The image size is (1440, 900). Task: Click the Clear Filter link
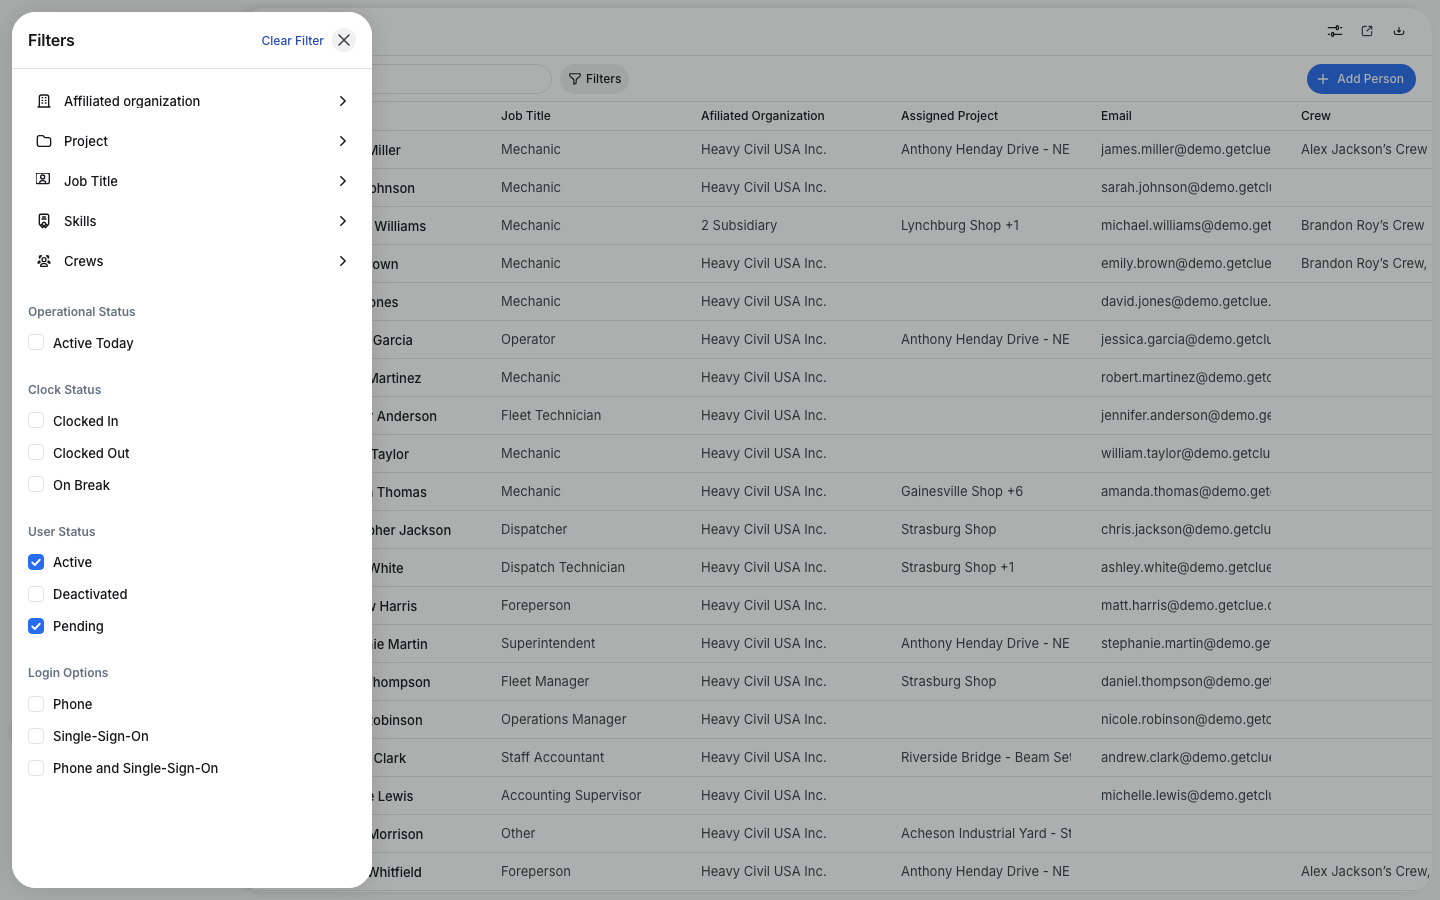click(x=292, y=41)
